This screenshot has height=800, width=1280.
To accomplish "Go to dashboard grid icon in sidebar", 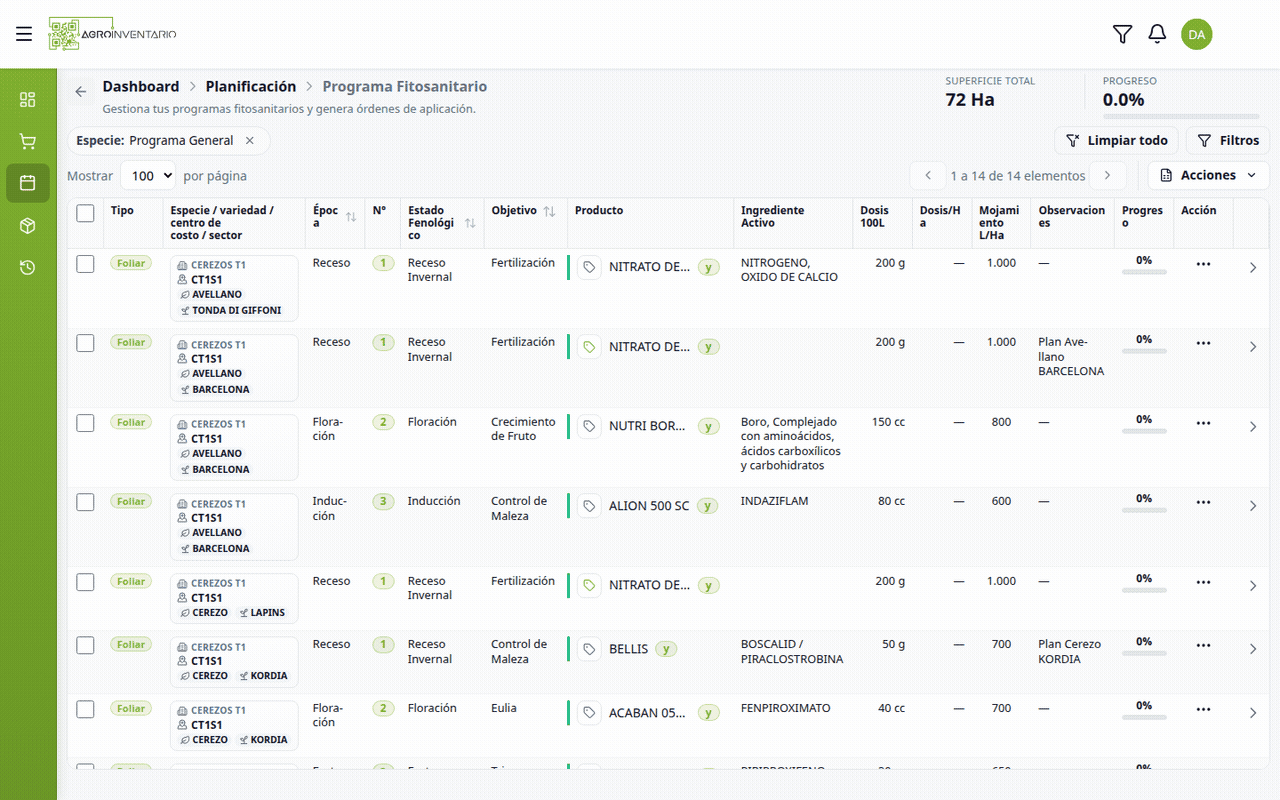I will pyautogui.click(x=28, y=99).
